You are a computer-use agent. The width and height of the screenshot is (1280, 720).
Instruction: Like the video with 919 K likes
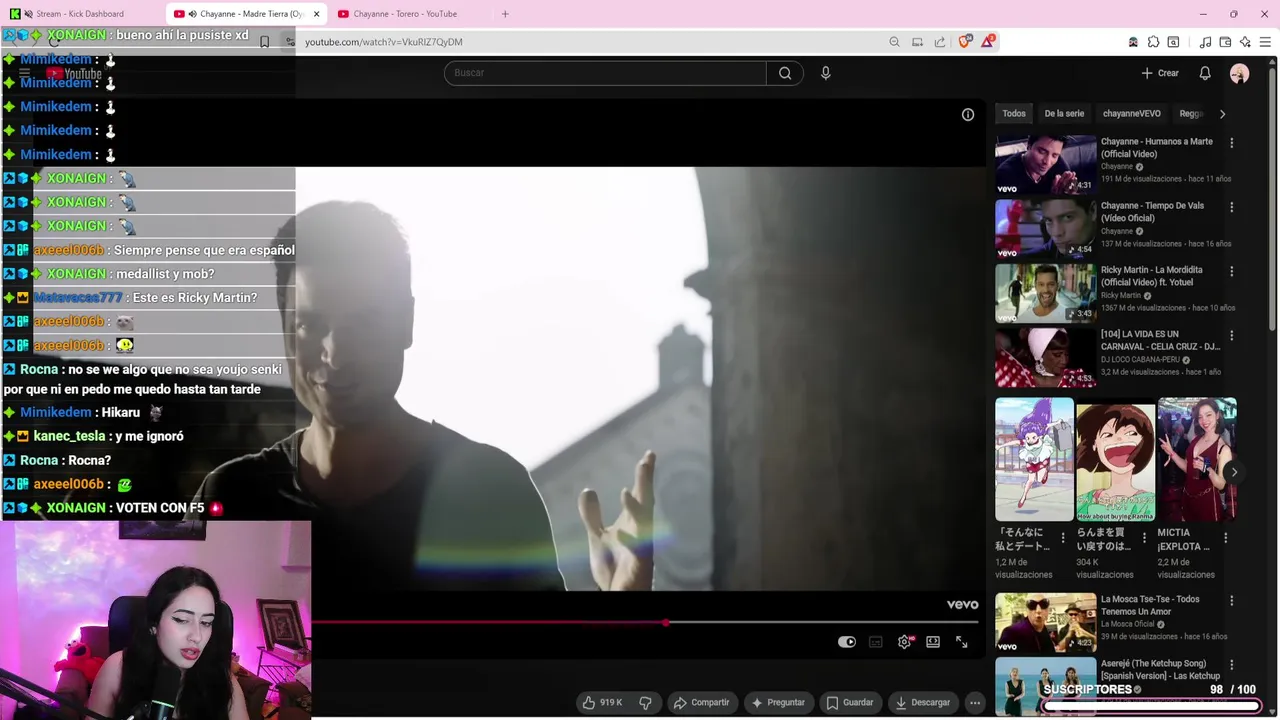(x=601, y=702)
